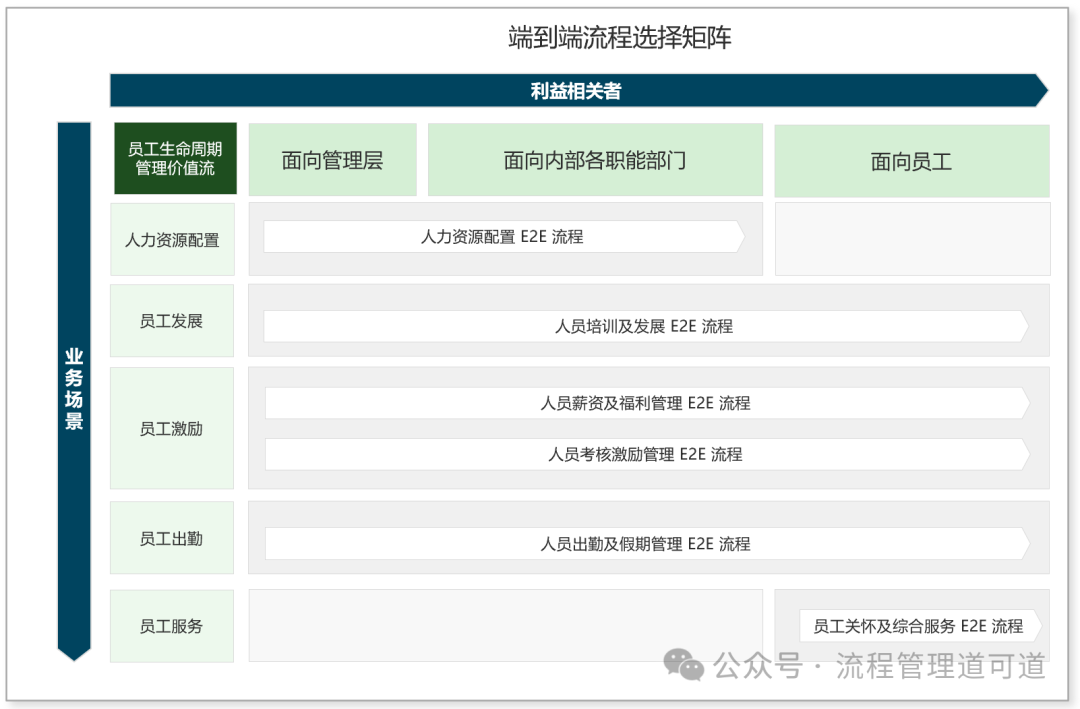Open the 人员考核激励管理 E2E 流程 arrow
Image resolution: width=1080 pixels, height=709 pixels.
point(645,454)
